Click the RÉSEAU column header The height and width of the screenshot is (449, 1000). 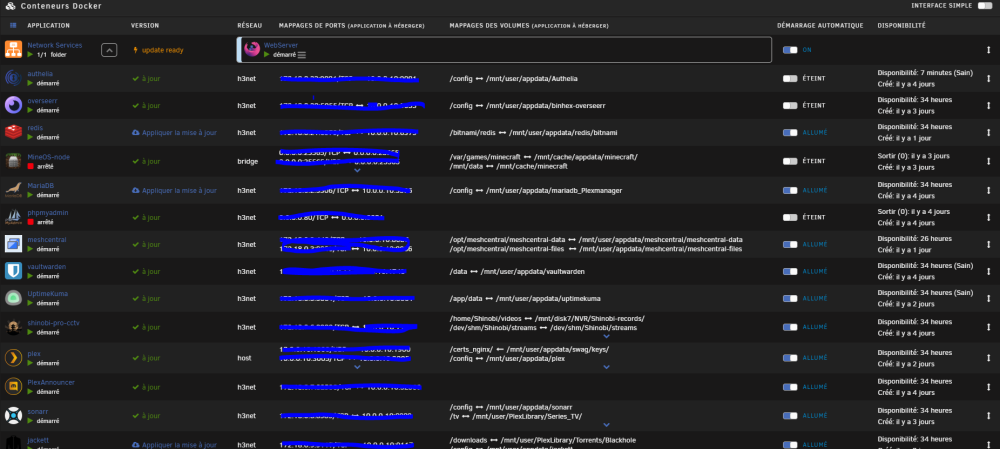click(x=249, y=26)
